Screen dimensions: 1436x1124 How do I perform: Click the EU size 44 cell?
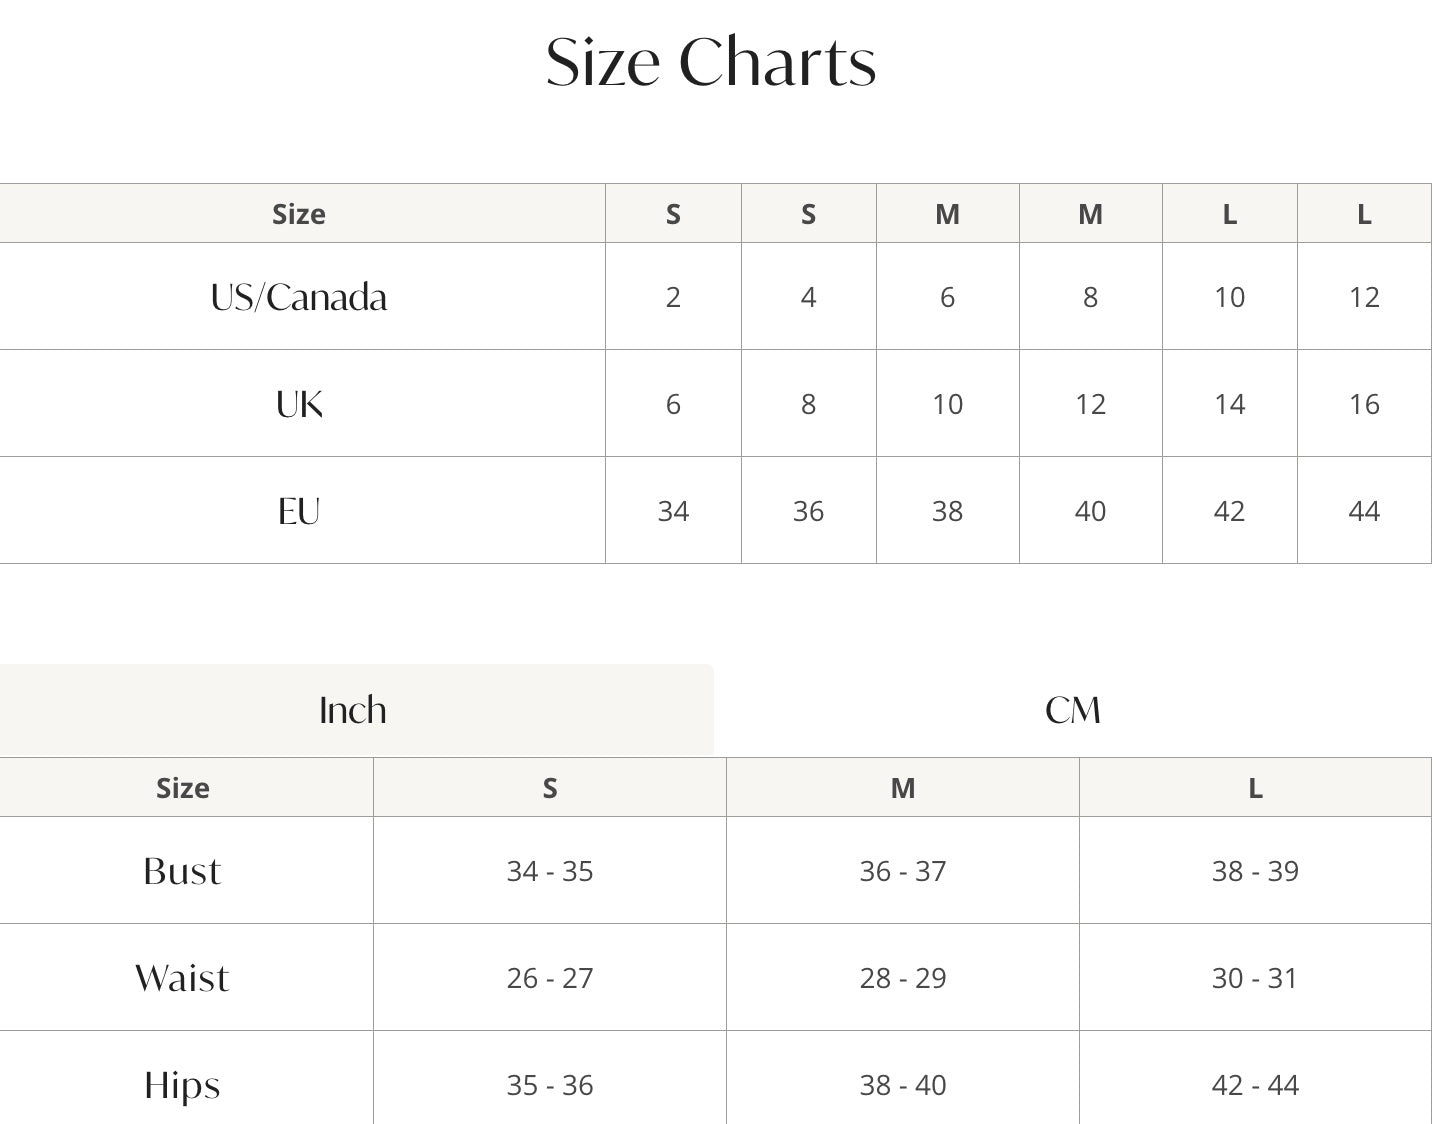point(1364,511)
